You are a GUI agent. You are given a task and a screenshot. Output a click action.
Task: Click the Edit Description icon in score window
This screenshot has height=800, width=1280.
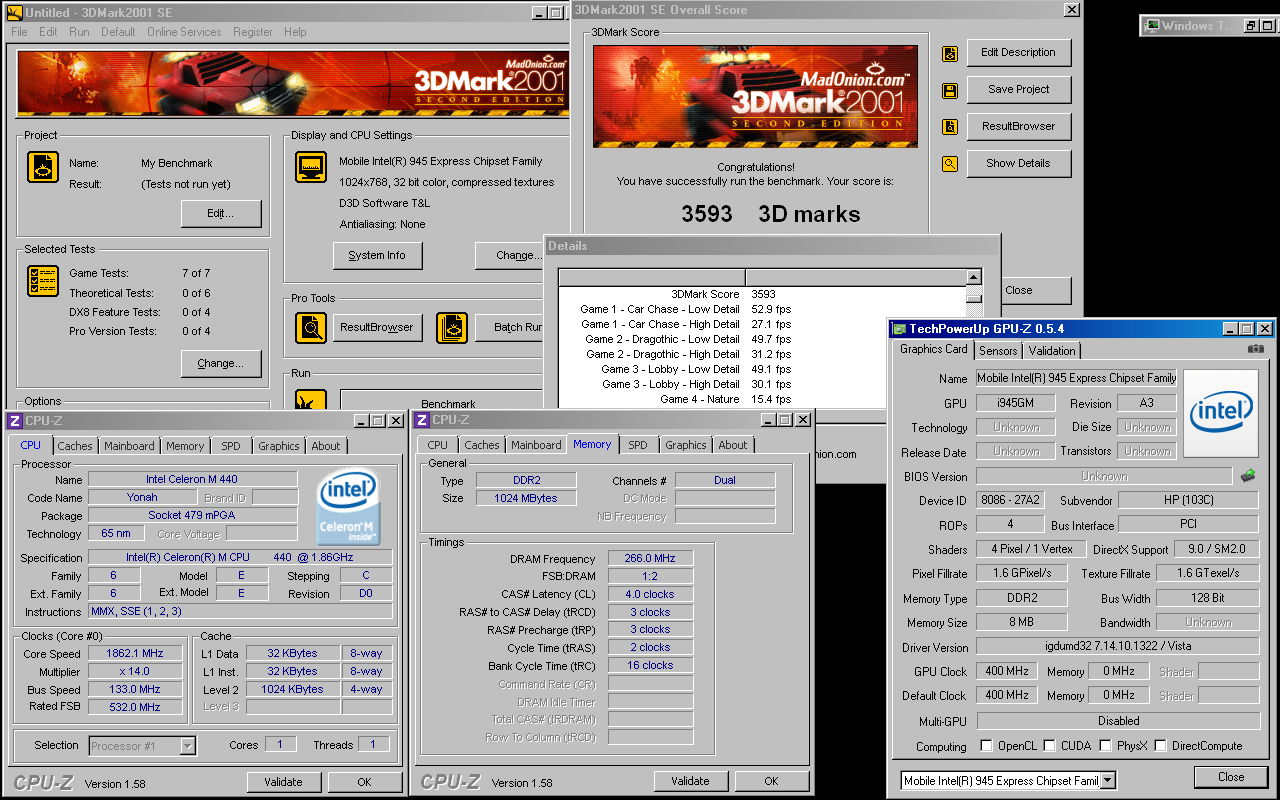tap(950, 53)
